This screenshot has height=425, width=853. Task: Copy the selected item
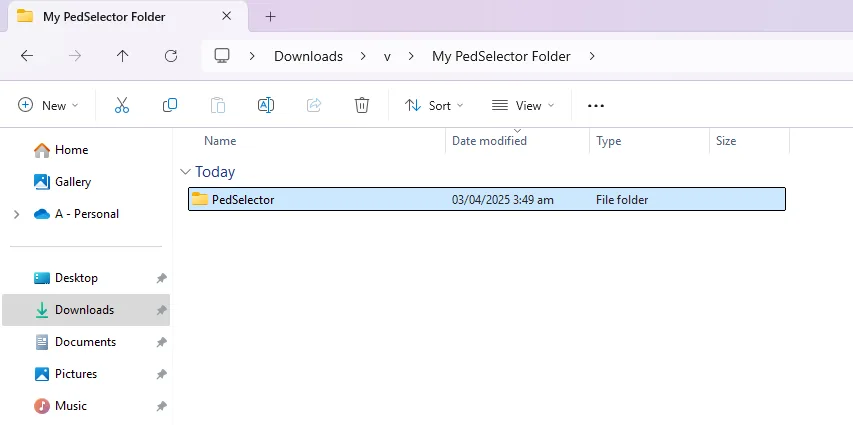(x=170, y=105)
